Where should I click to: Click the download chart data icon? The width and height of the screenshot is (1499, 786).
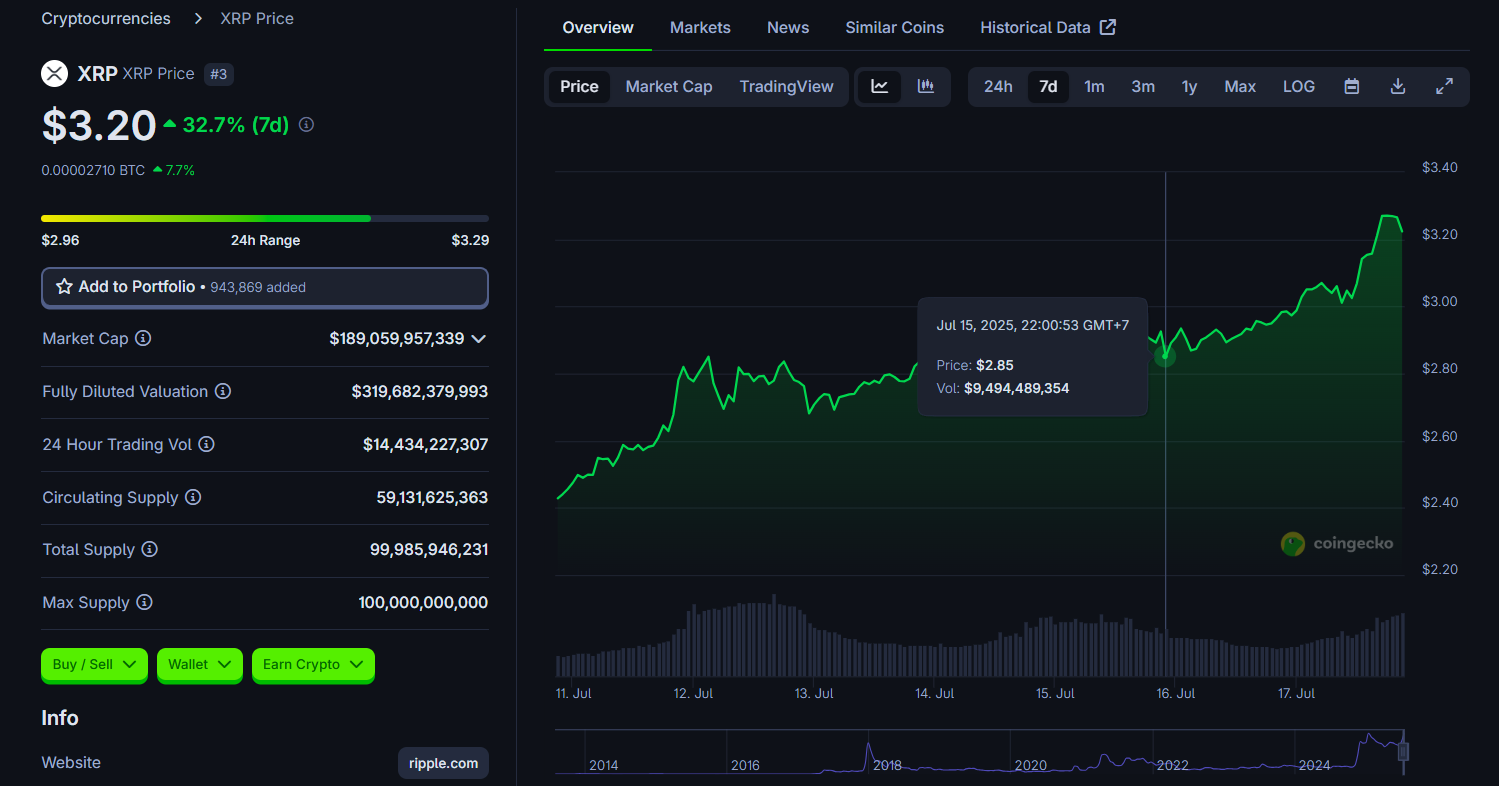click(x=1398, y=86)
